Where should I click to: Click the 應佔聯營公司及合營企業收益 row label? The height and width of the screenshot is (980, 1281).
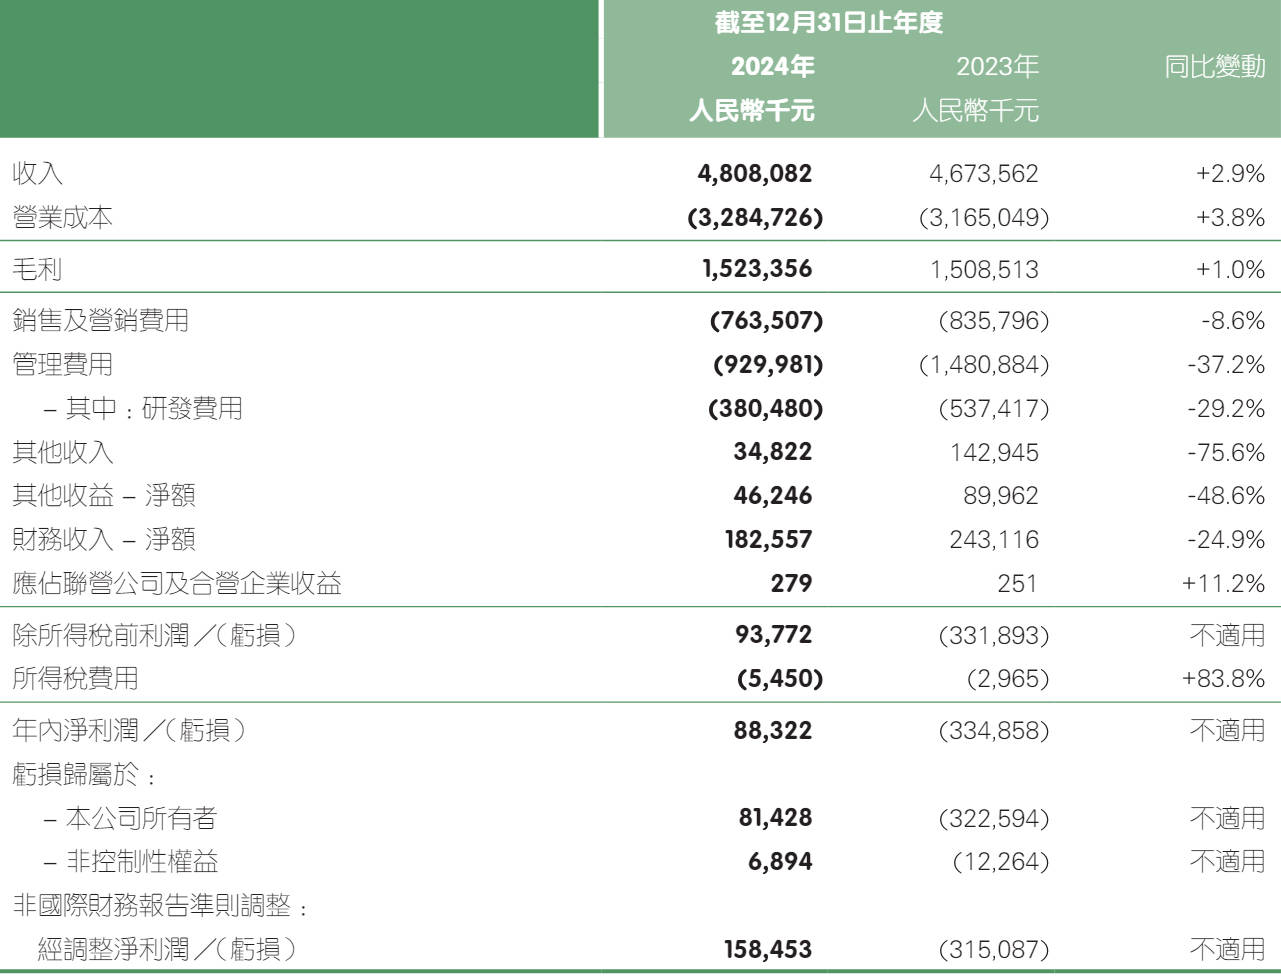[177, 583]
